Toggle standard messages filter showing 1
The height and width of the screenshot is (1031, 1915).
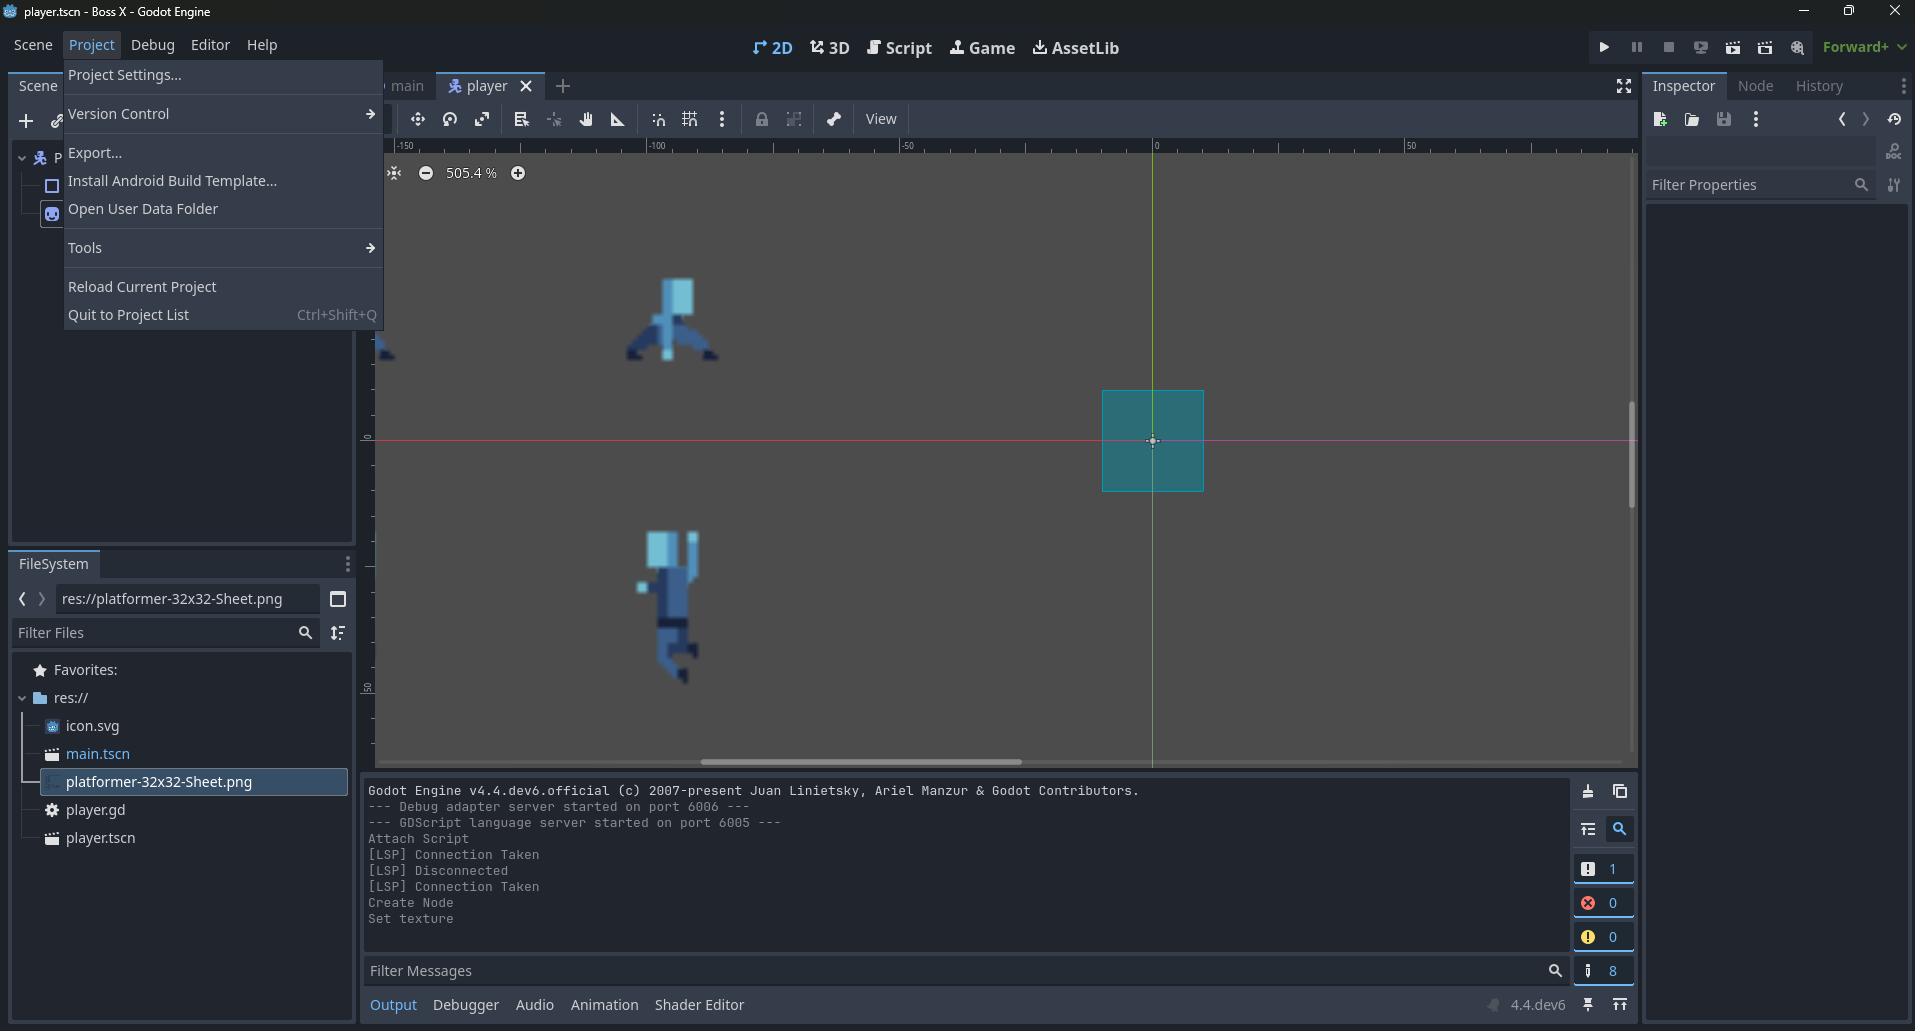click(1604, 869)
